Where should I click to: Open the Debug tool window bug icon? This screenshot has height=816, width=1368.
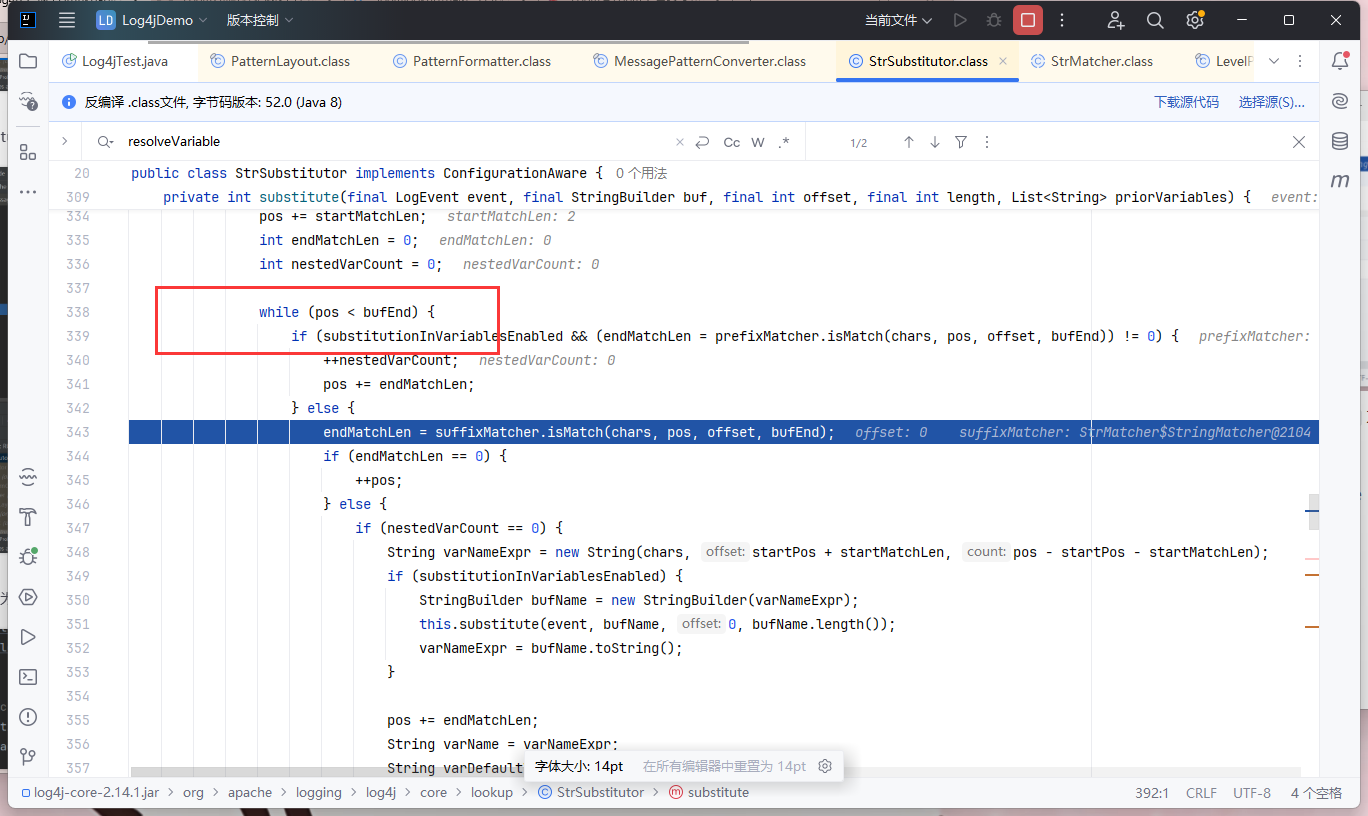tap(28, 557)
